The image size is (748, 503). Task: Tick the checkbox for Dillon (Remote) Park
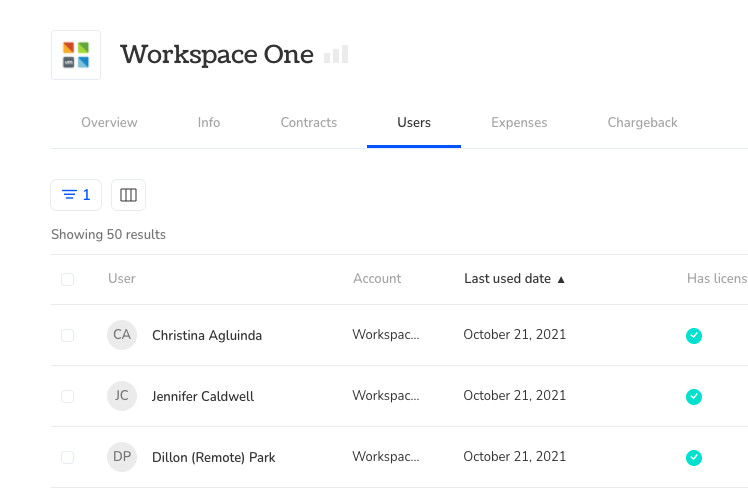pyautogui.click(x=68, y=458)
